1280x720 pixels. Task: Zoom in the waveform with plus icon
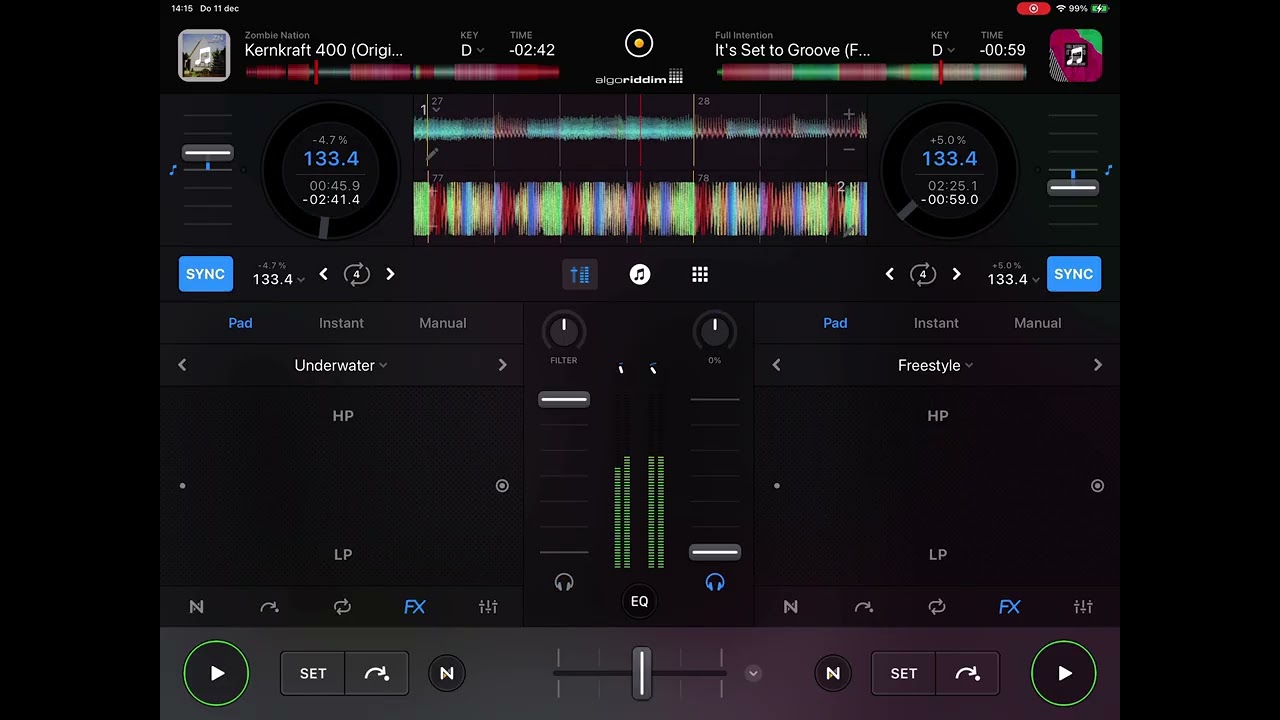click(849, 115)
